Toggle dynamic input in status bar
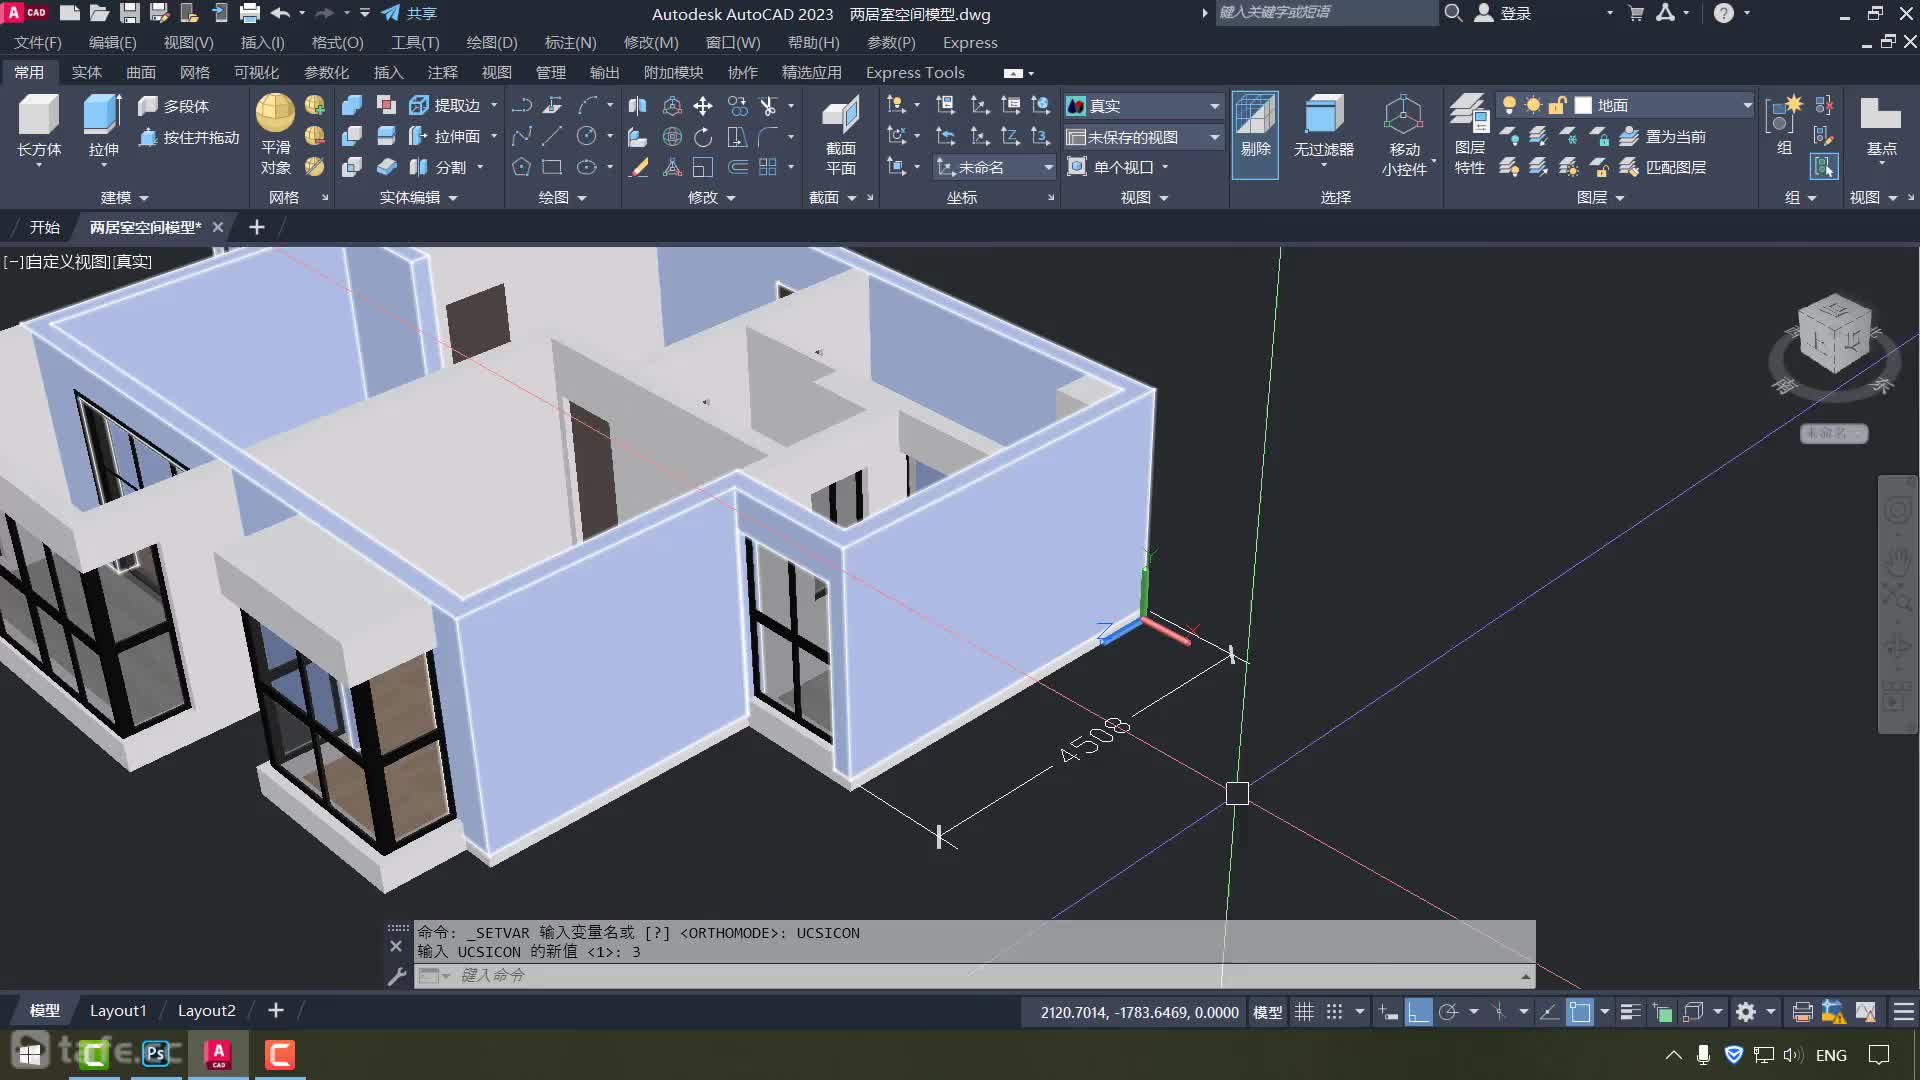The width and height of the screenshot is (1920, 1080). tap(1388, 1012)
